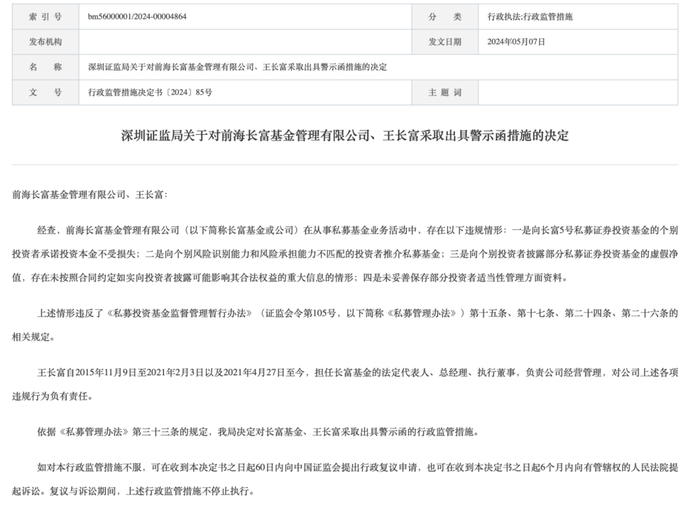This screenshot has height=510, width=700.
Task: Click line mentioning 四是未妥善保存部分投资者适当性管理方面资料
Action: point(290,278)
